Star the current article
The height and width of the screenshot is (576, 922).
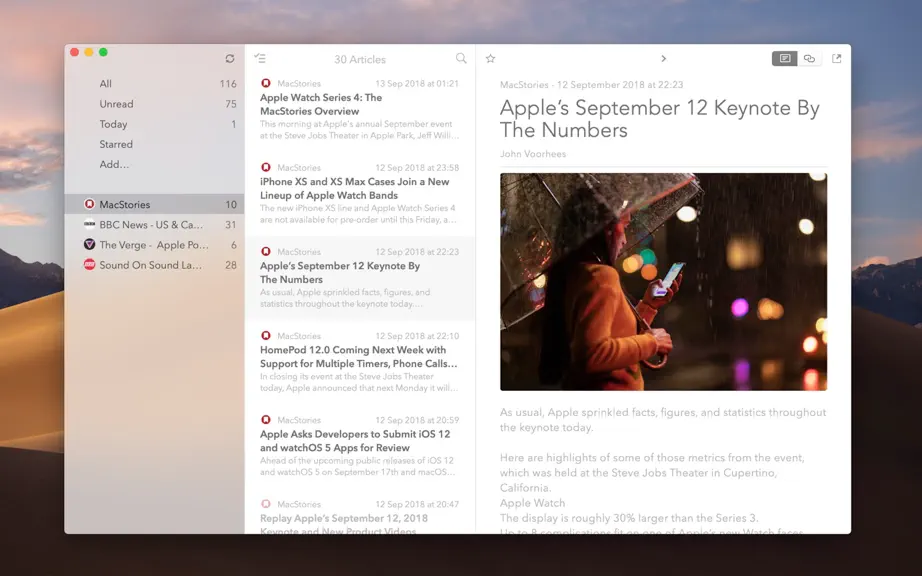coord(490,58)
